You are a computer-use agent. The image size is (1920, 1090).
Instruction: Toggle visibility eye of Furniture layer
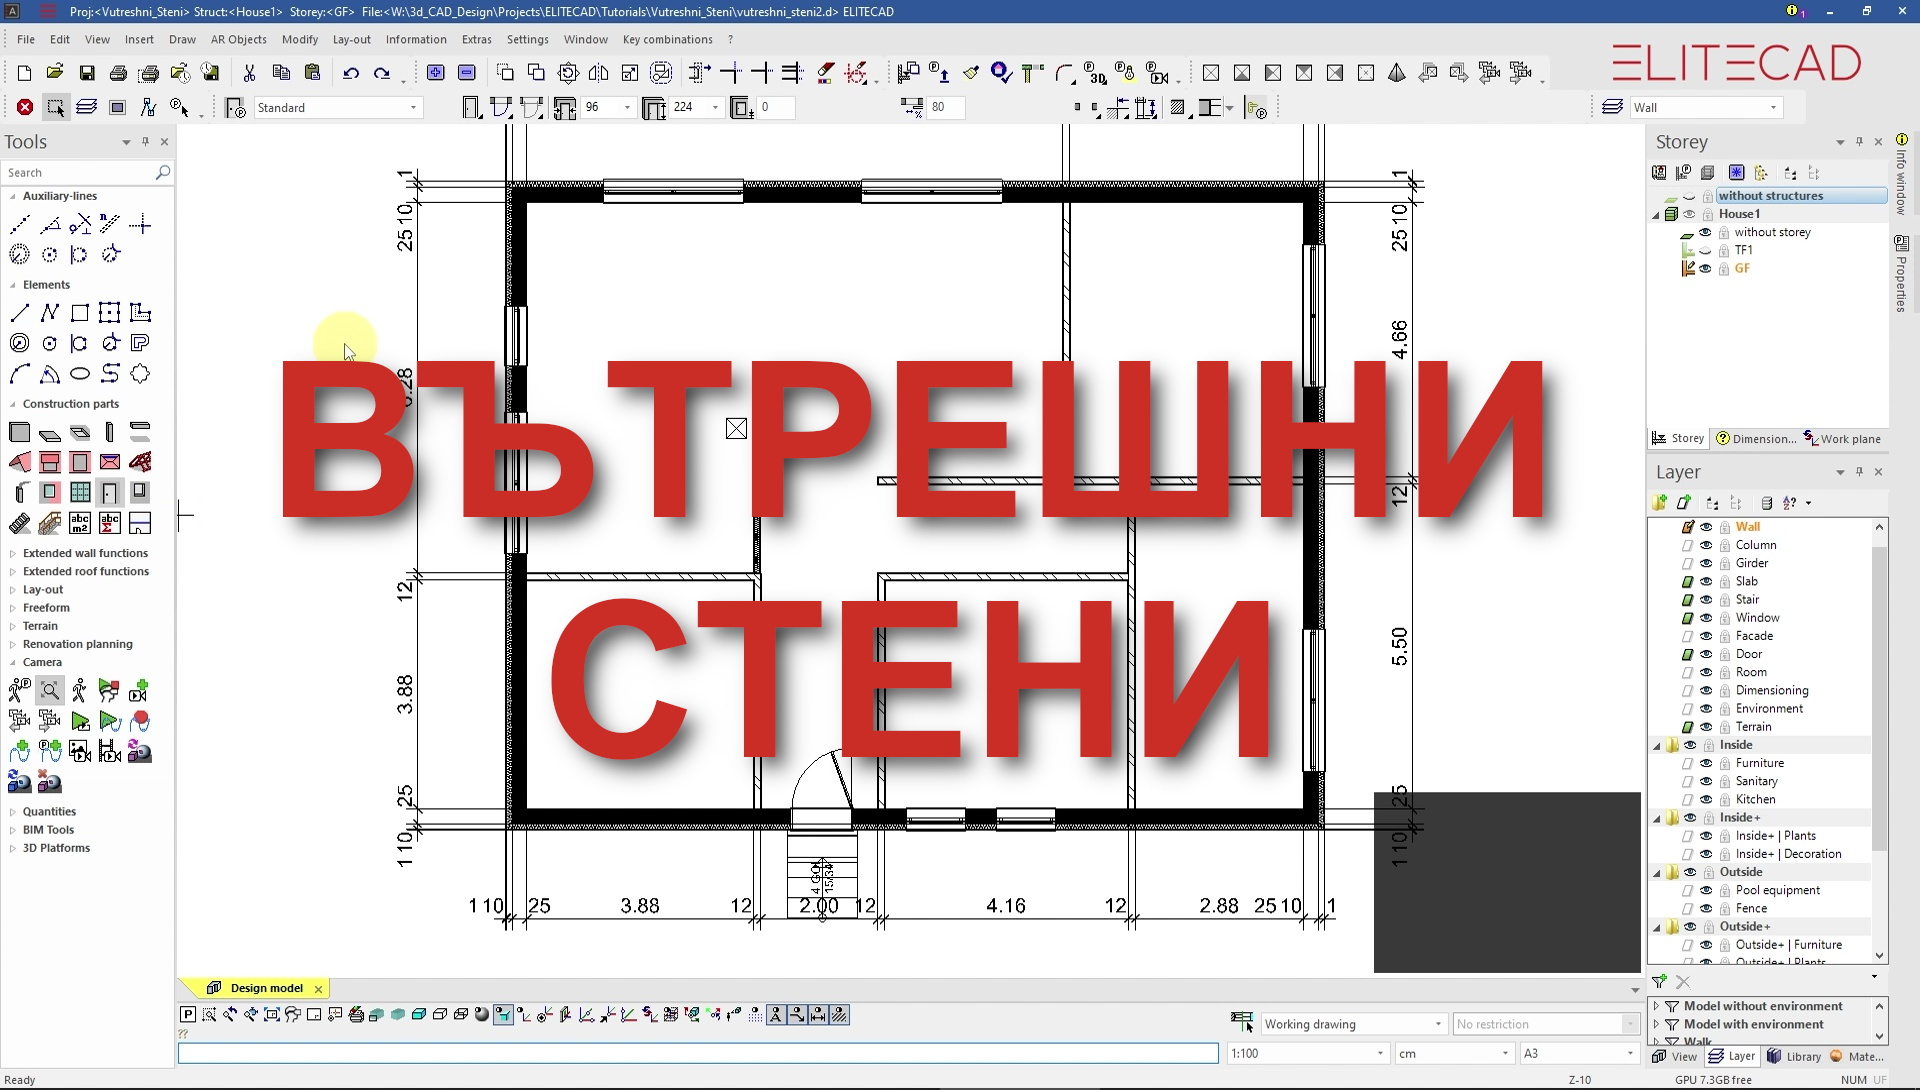click(x=1706, y=763)
